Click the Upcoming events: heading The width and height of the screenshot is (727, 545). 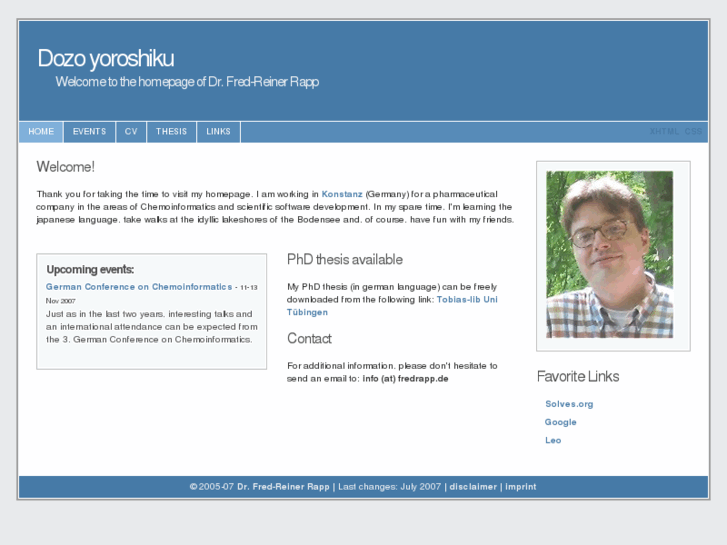[90, 269]
